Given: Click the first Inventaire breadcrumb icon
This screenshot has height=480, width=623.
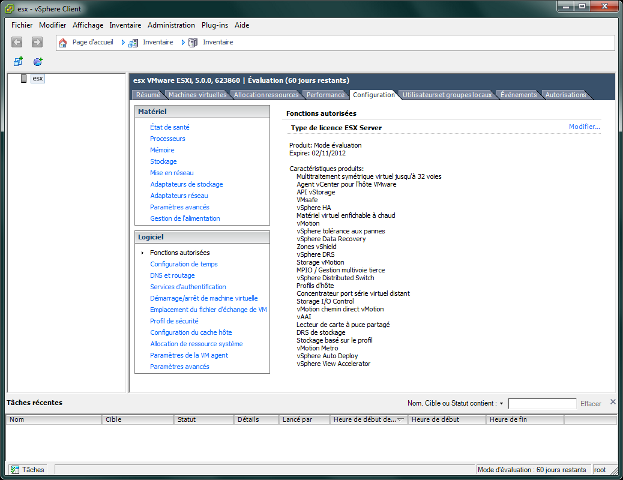Looking at the screenshot, I should 133,43.
